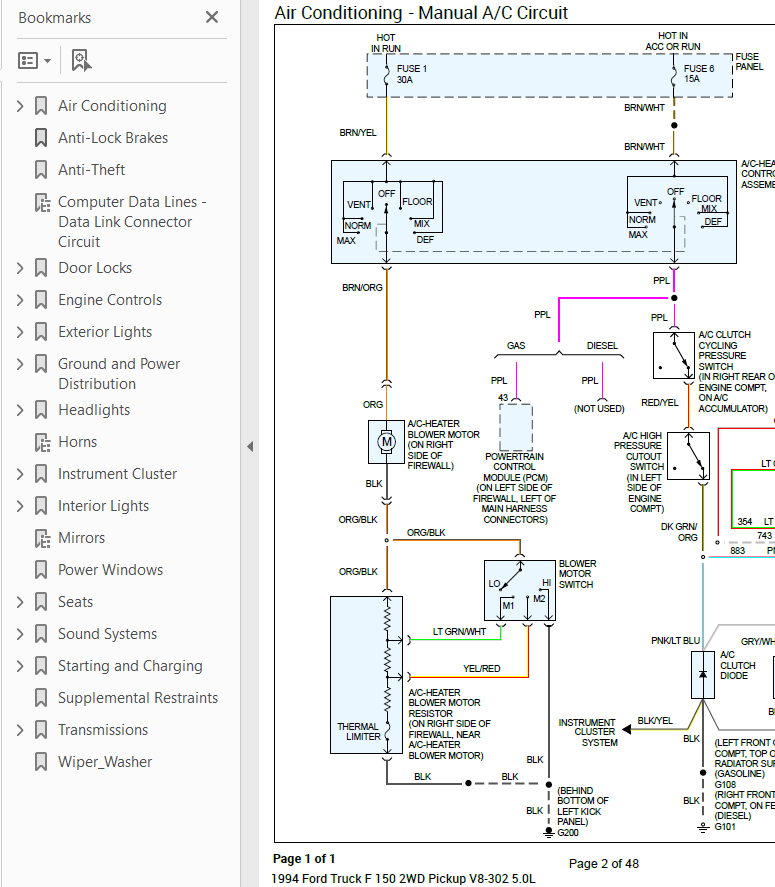Screen dimensions: 775x887
Task: Jump to the Power Windows bookmark
Action: pos(110,570)
